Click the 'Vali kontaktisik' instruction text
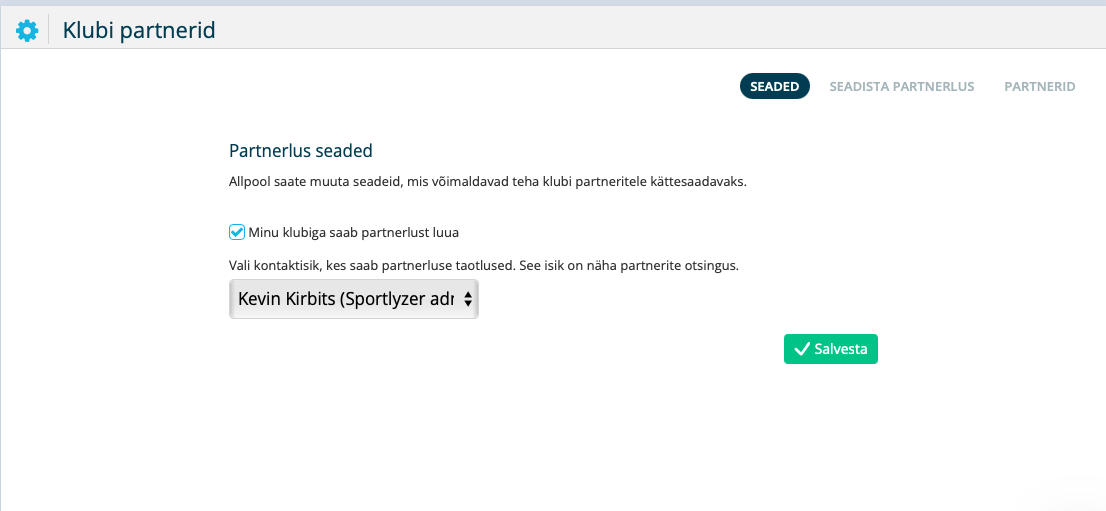Image resolution: width=1106 pixels, height=511 pixels. (484, 266)
